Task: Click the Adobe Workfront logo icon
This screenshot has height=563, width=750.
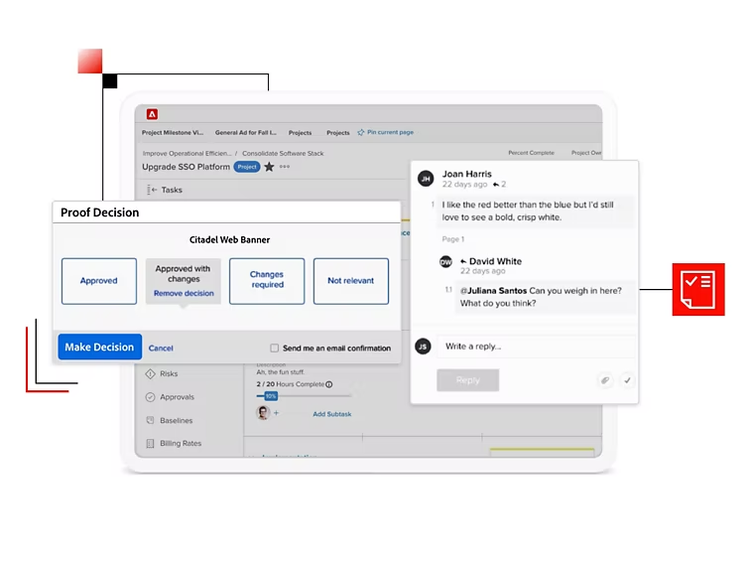Action: click(152, 114)
